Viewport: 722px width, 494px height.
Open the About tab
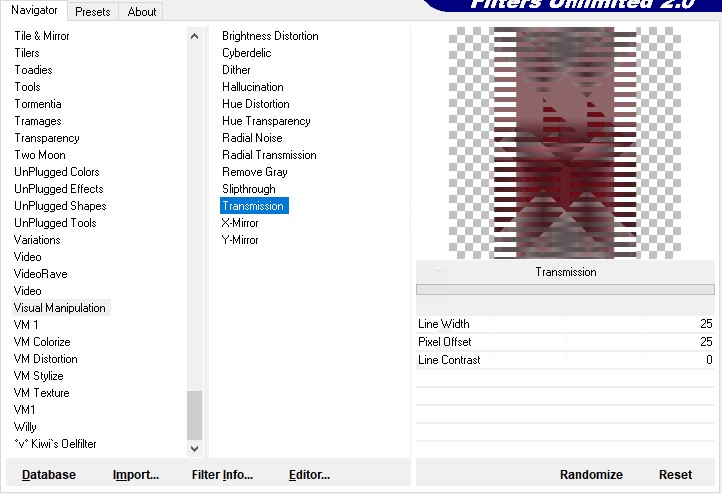141,12
